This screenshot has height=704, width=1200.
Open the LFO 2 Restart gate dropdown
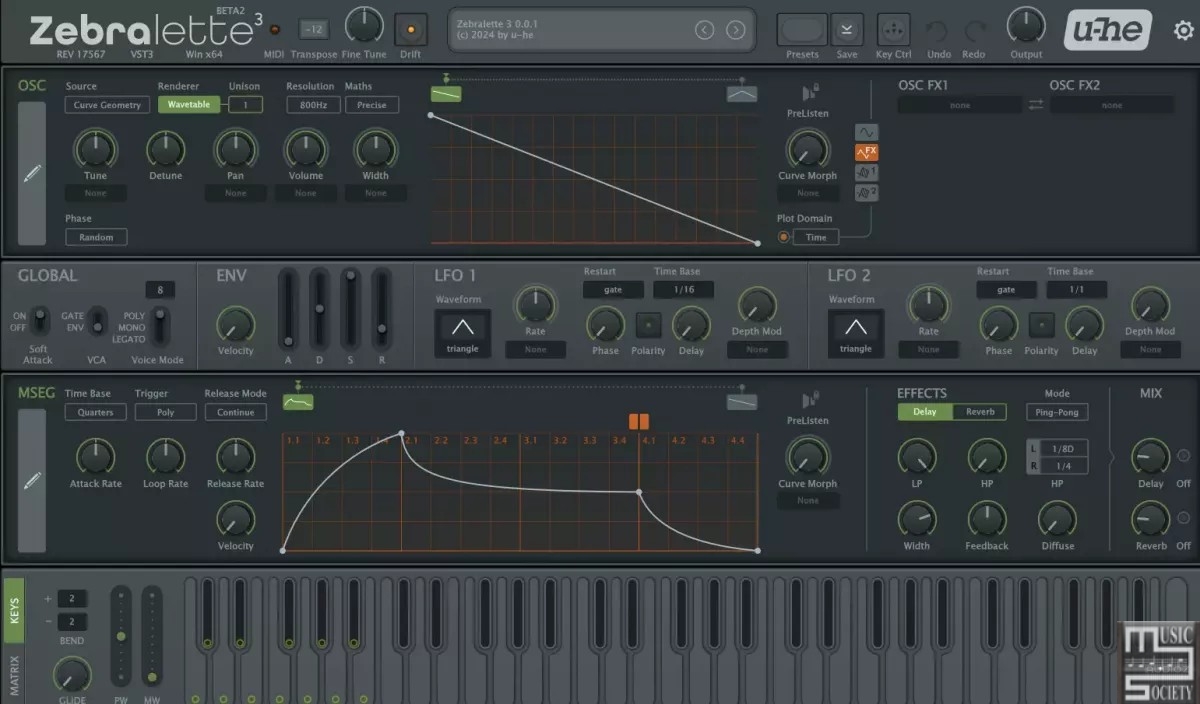point(1006,290)
